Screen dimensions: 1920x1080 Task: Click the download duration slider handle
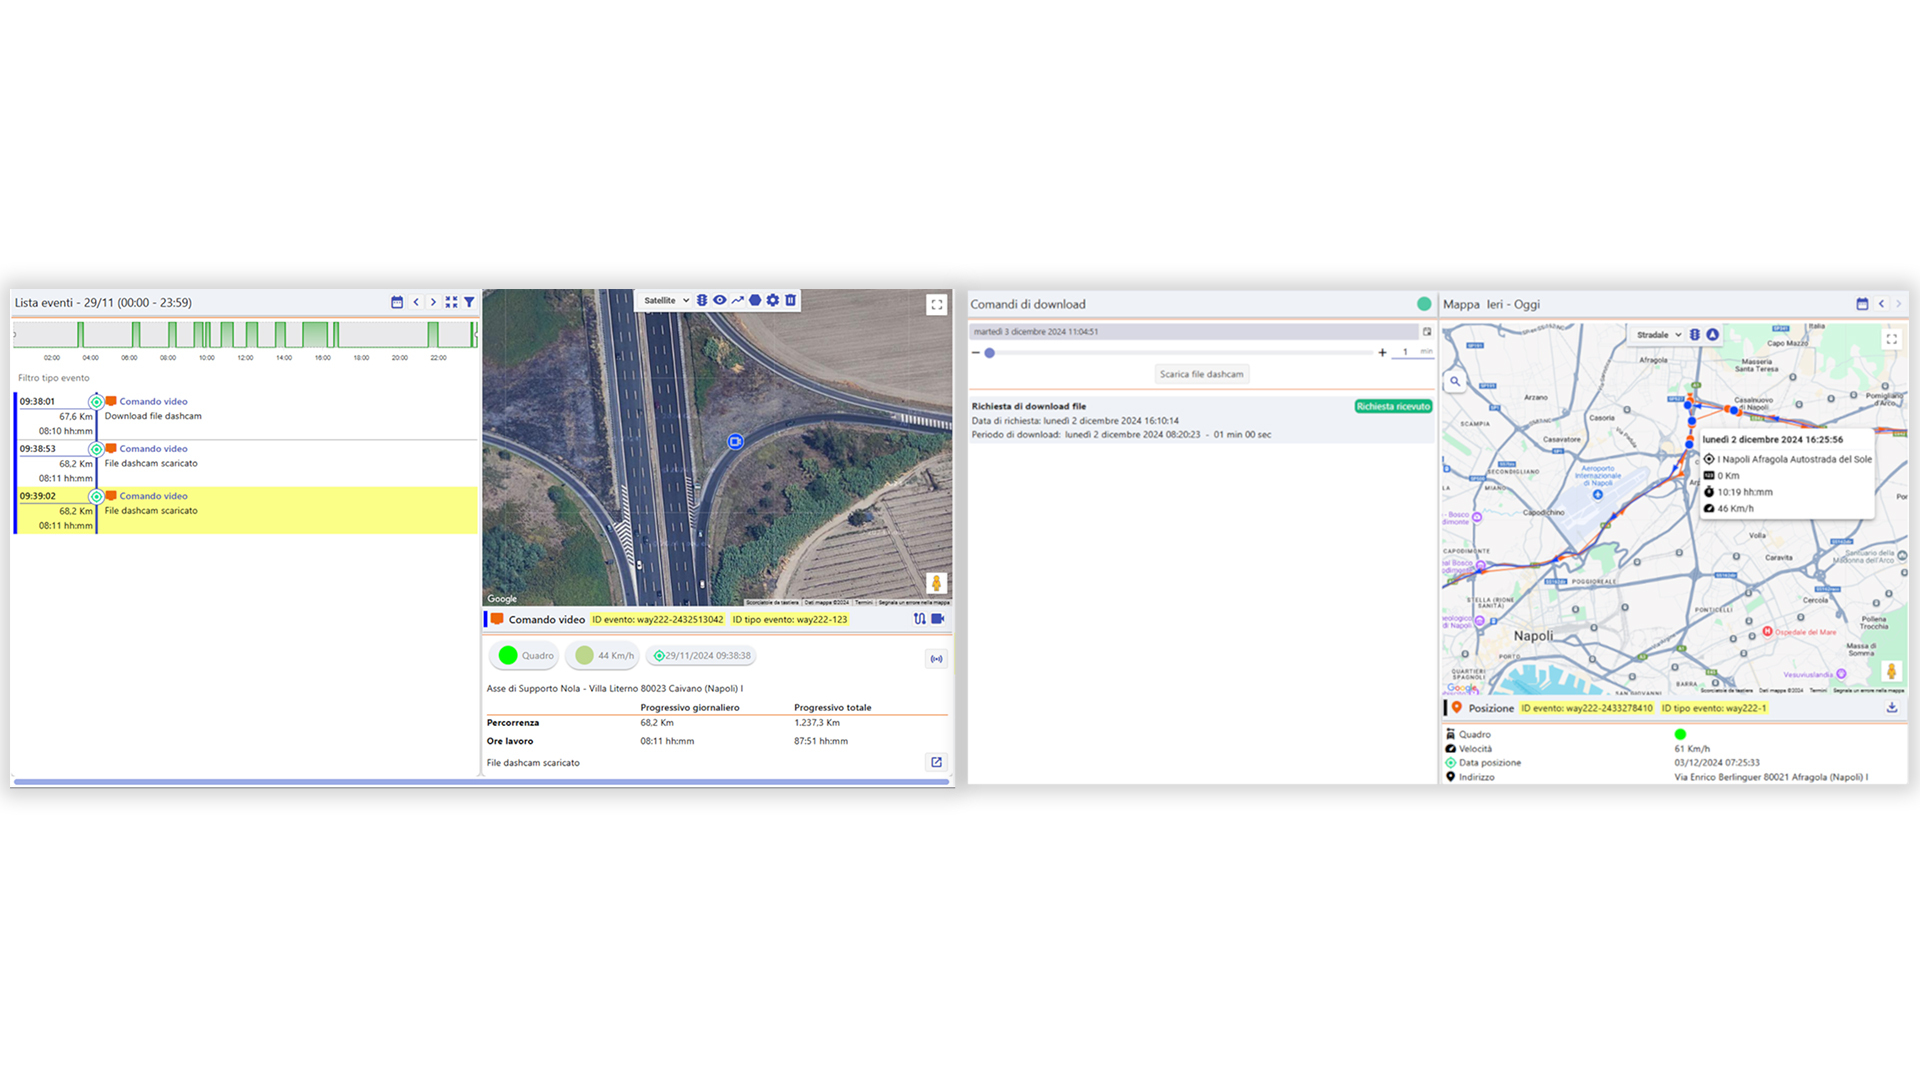click(990, 353)
